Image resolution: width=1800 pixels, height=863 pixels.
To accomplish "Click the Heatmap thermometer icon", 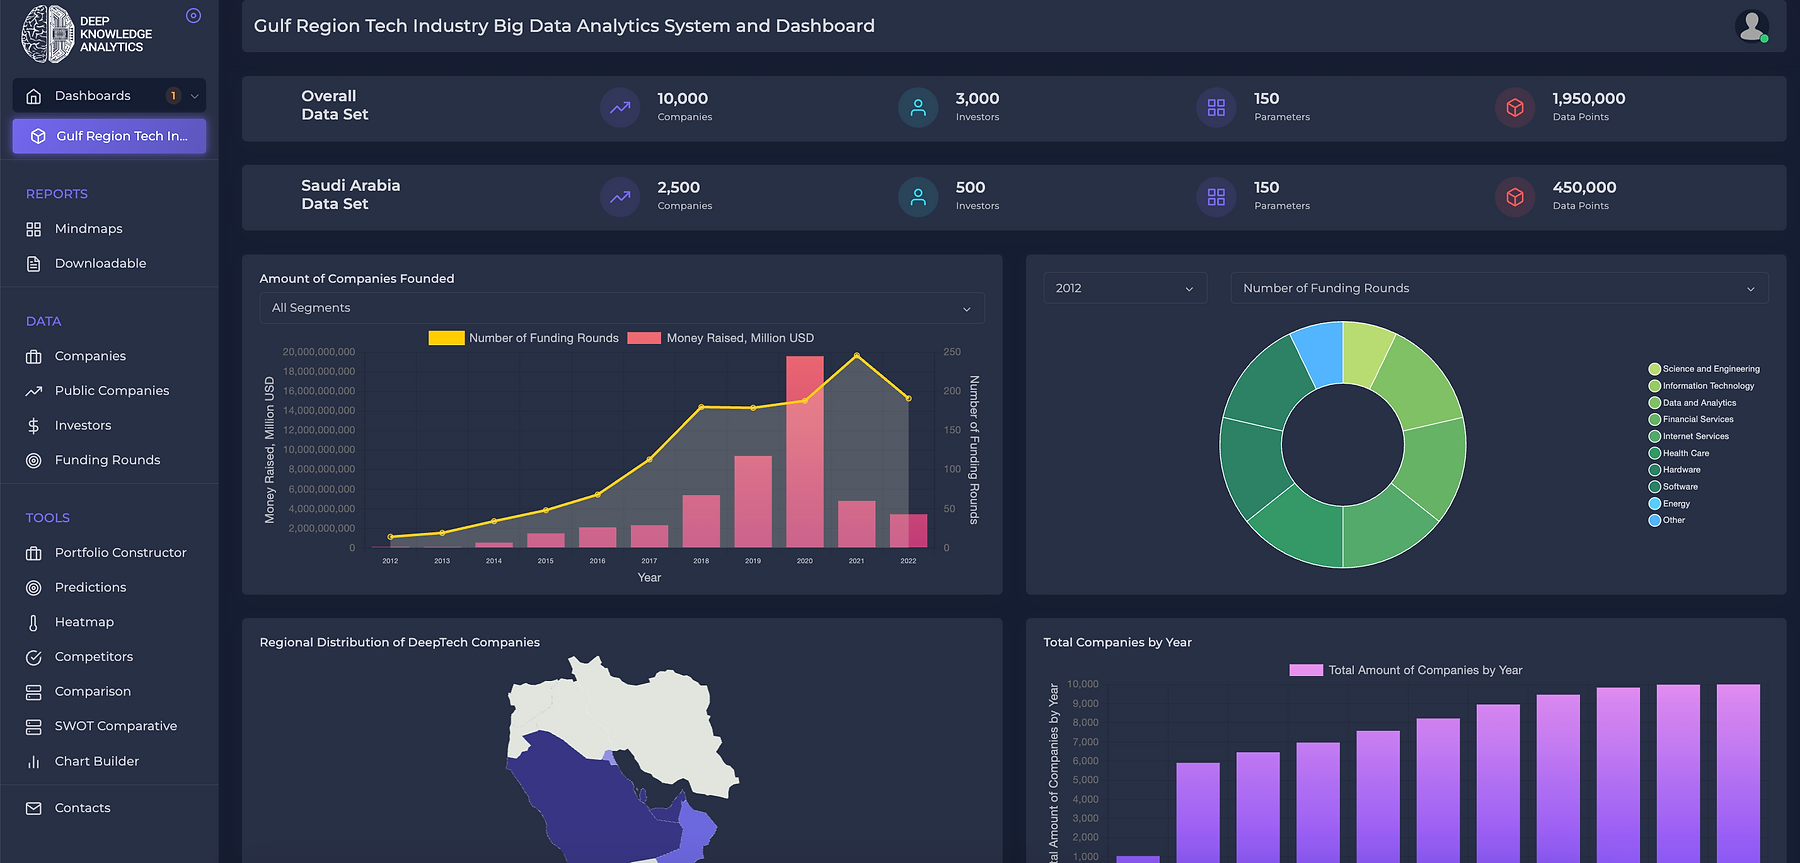I will [33, 623].
